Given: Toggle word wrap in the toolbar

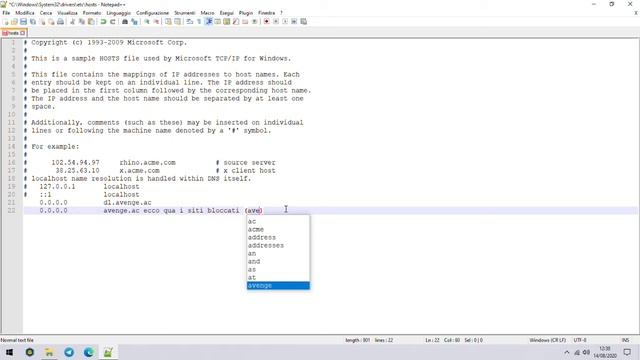Looking at the screenshot, I should (190, 22).
